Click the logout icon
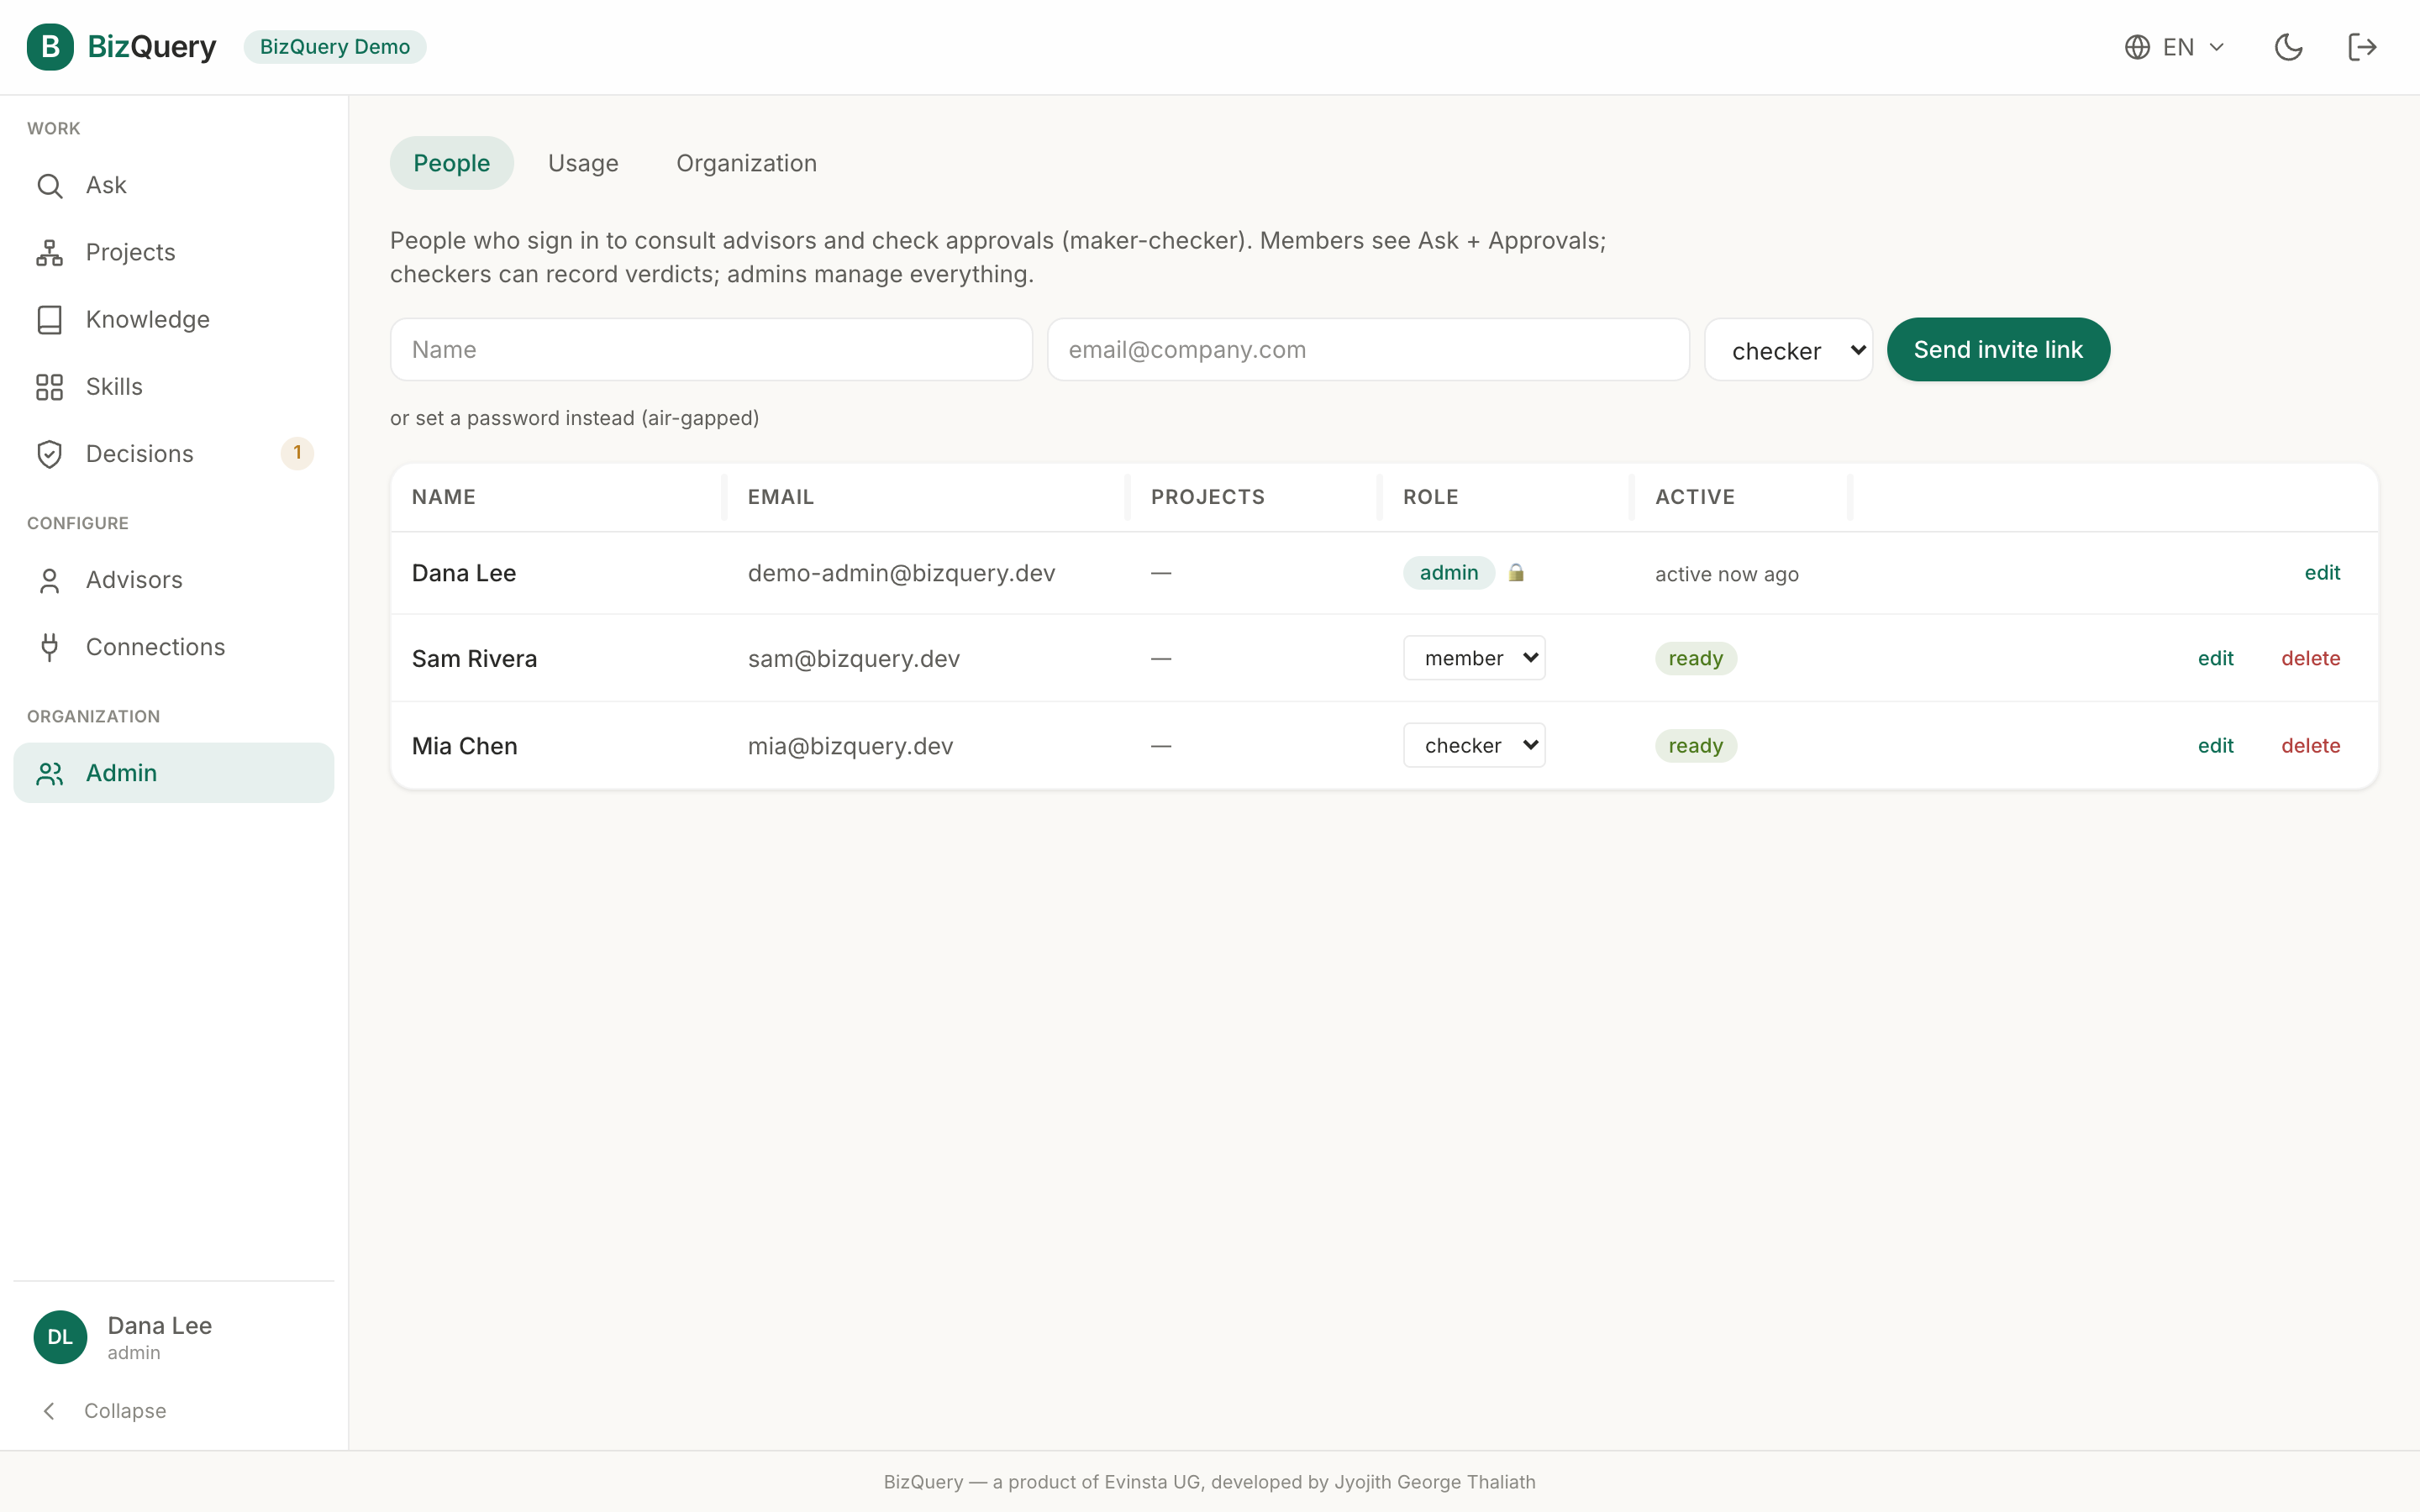Viewport: 2420px width, 1512px height. (x=2362, y=47)
